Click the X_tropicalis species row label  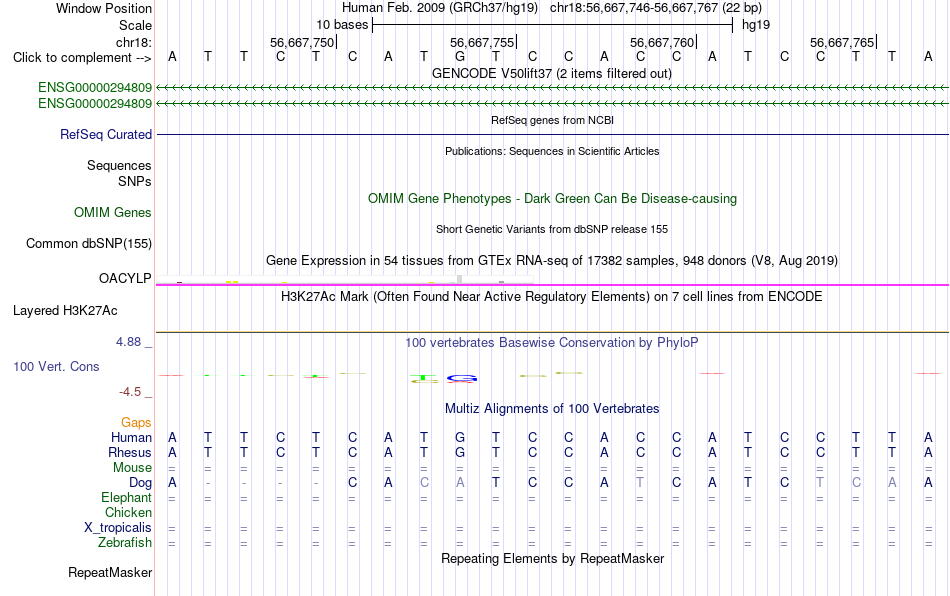click(x=118, y=528)
